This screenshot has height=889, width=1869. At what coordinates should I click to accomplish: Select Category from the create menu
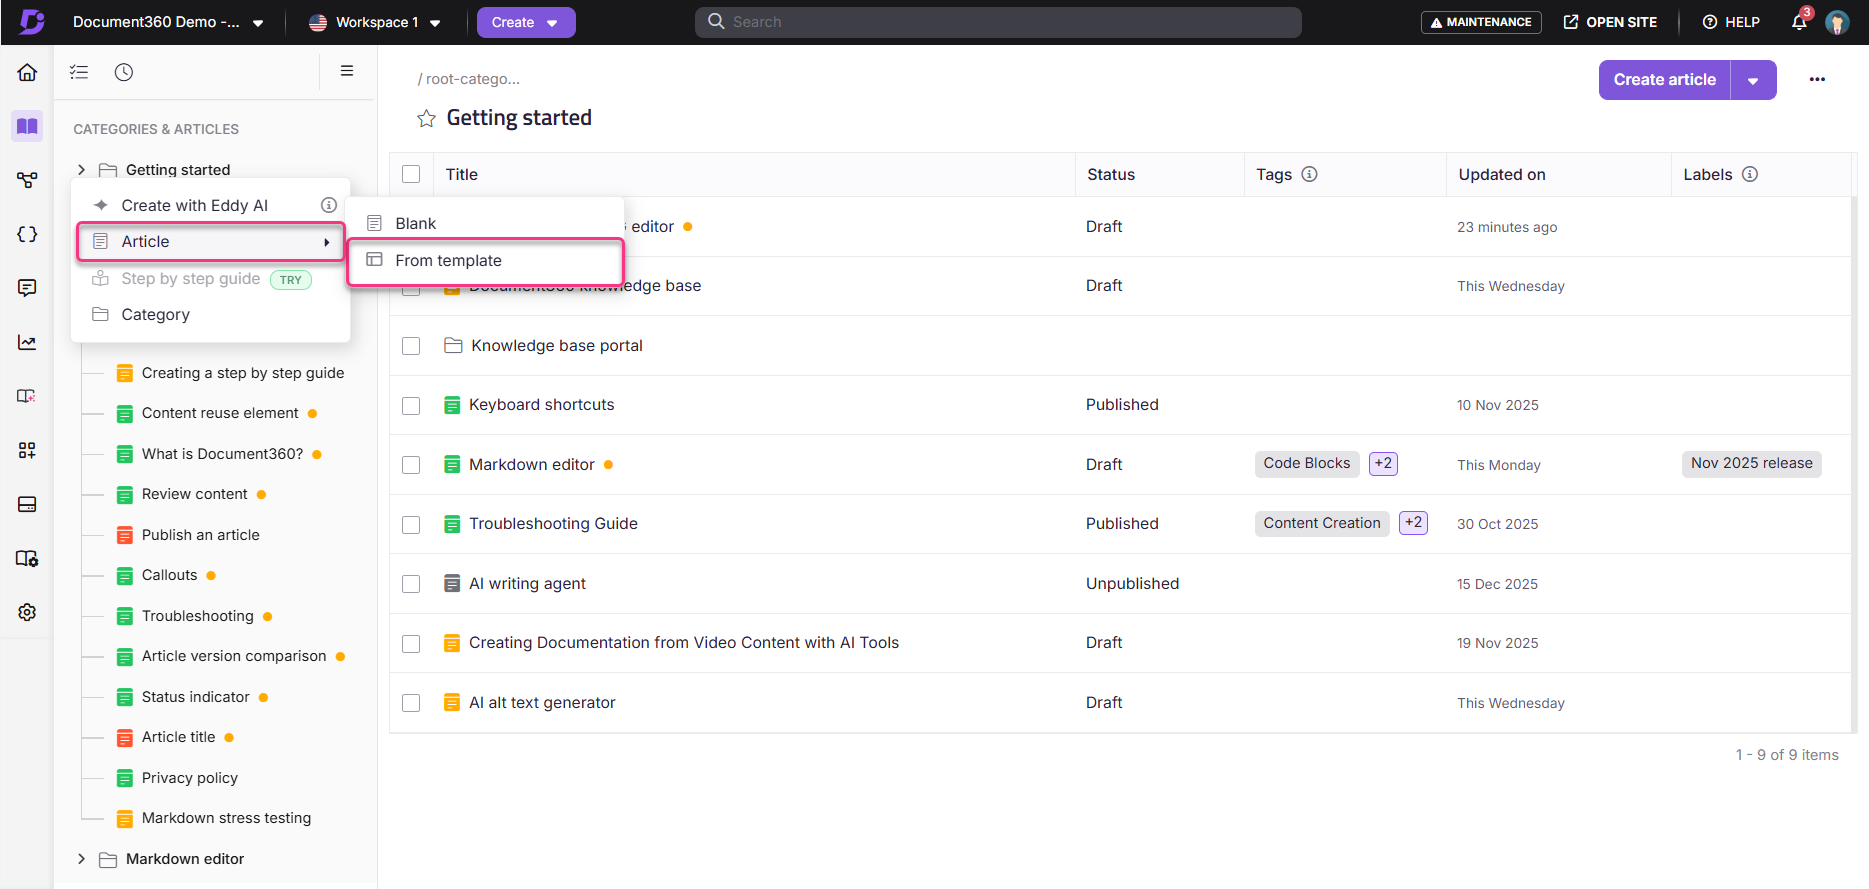point(155,314)
